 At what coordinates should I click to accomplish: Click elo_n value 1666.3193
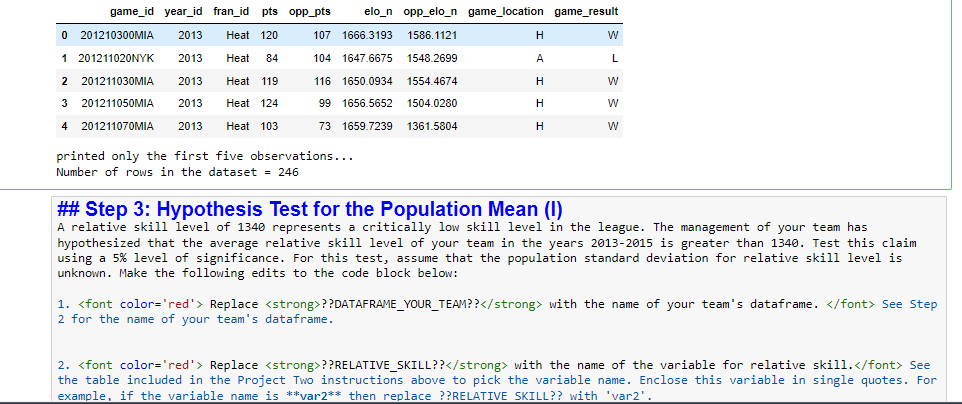367,36
